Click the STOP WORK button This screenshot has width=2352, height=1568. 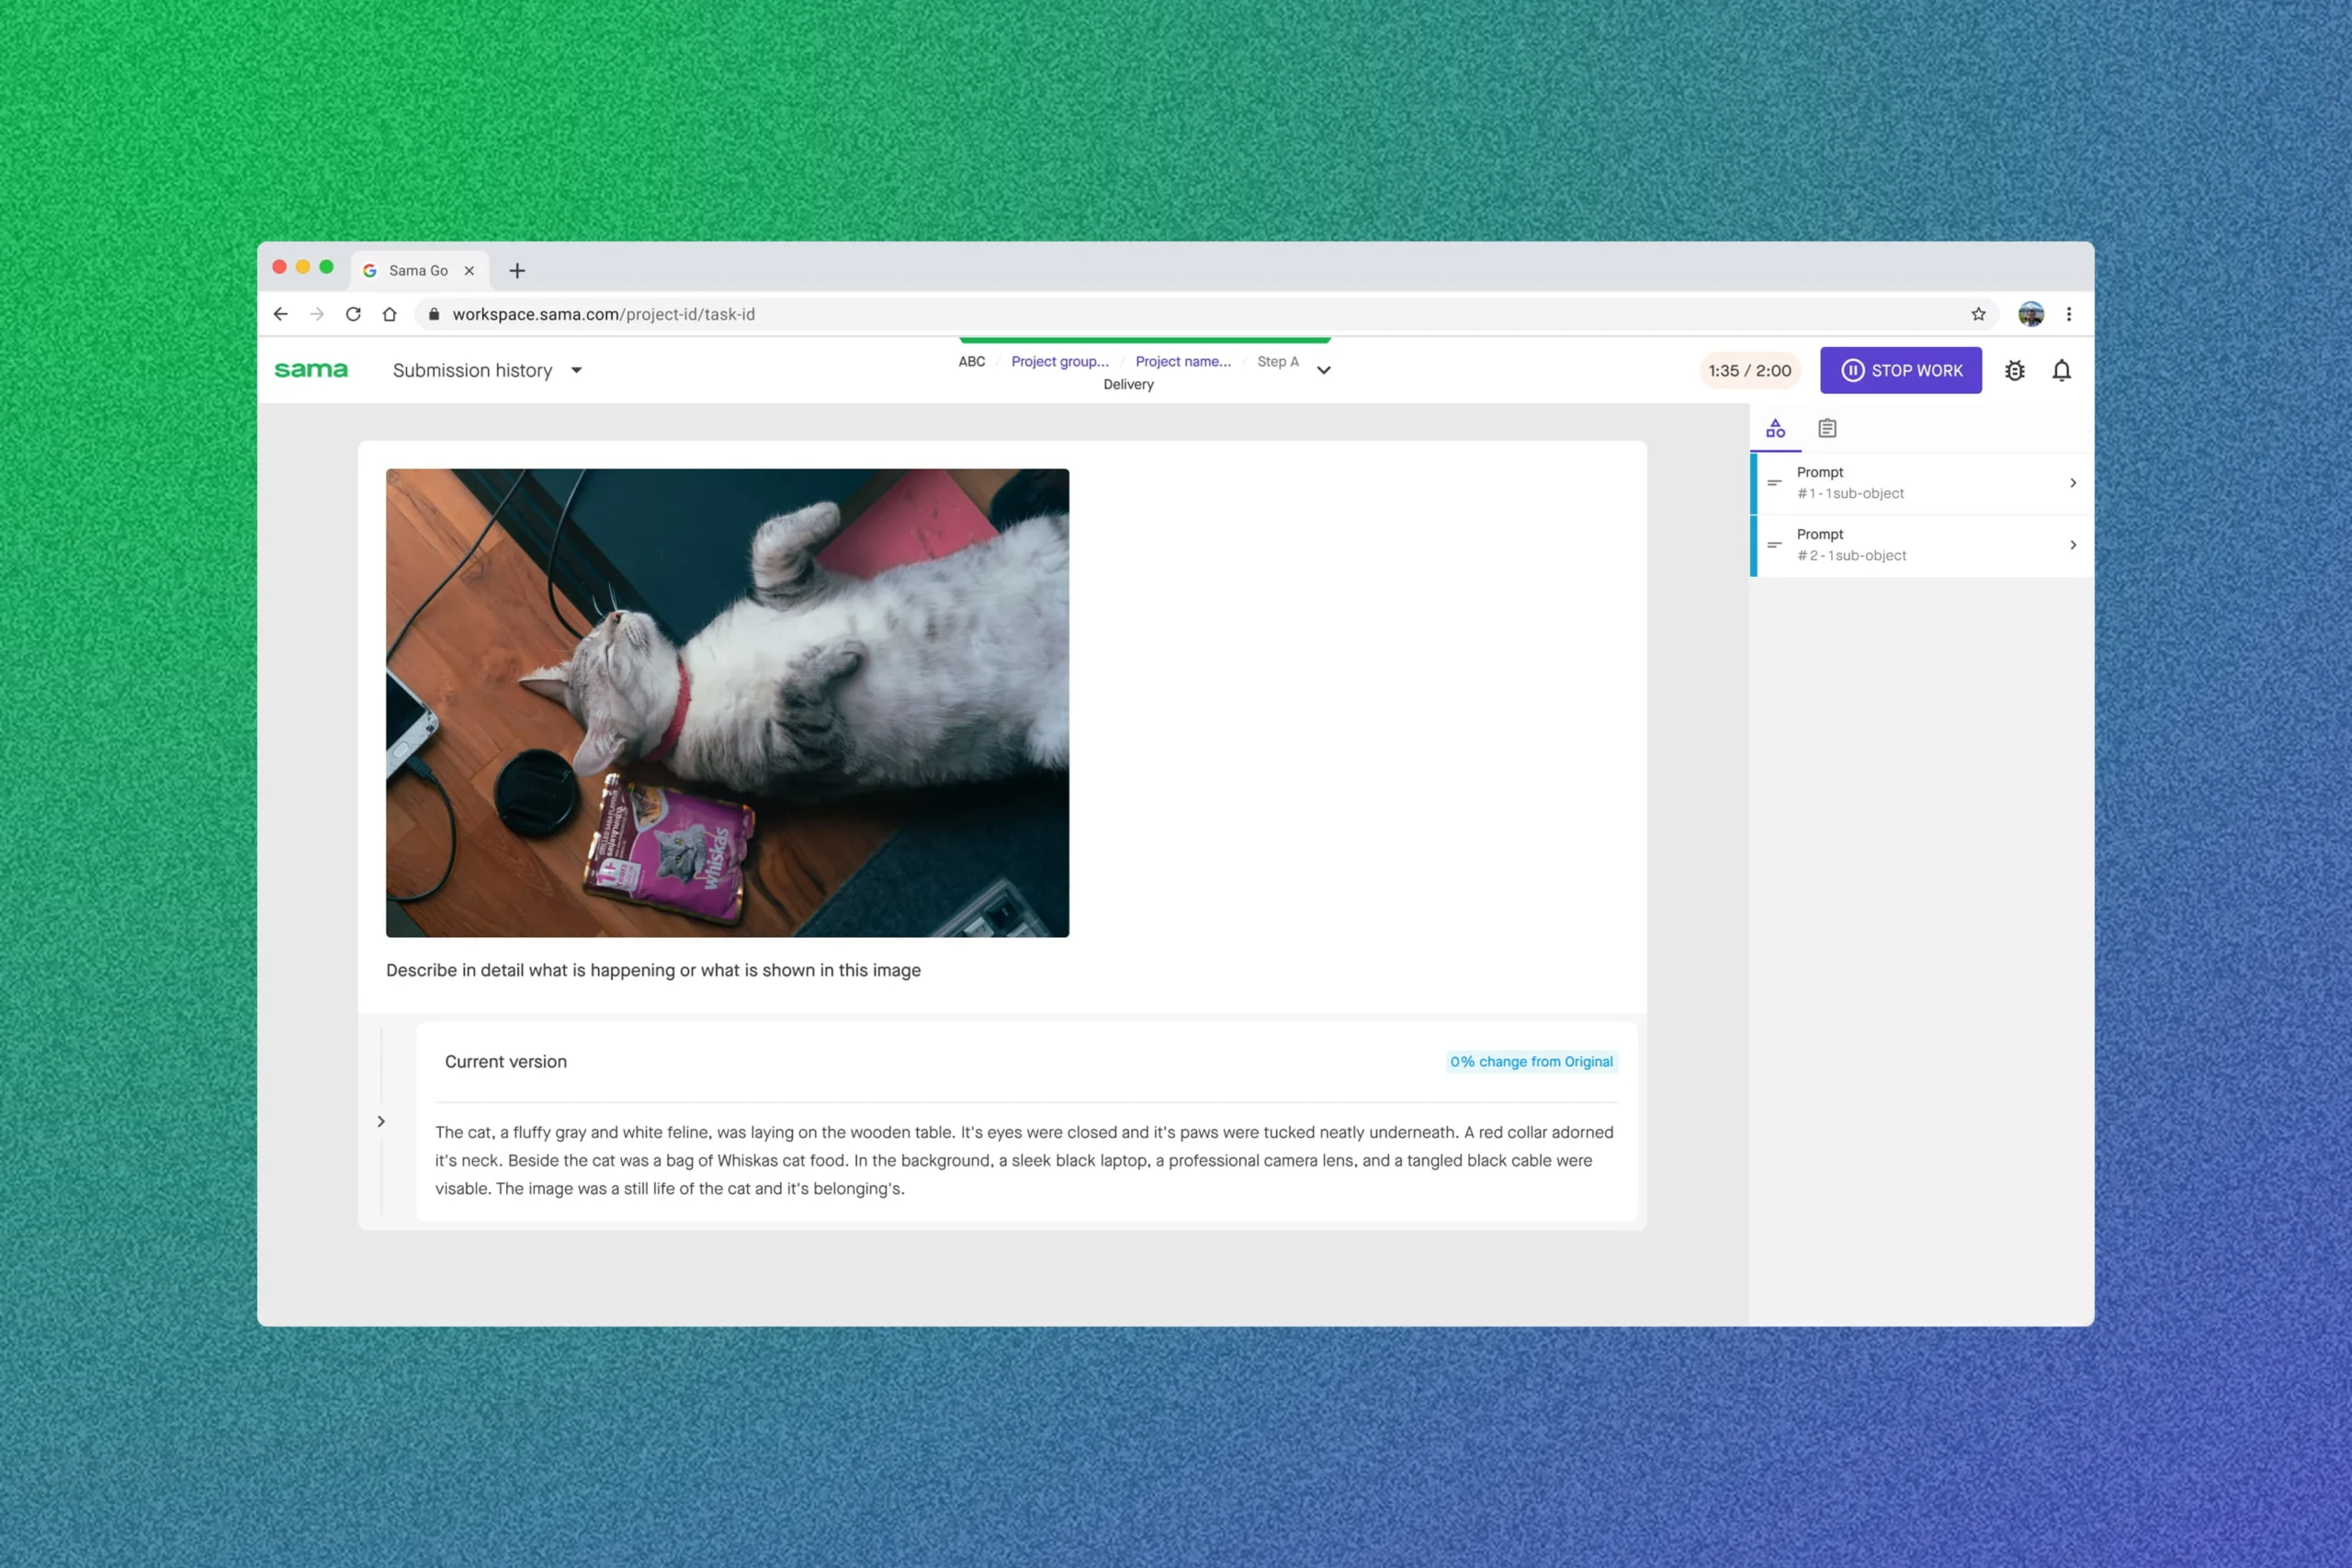(1900, 370)
